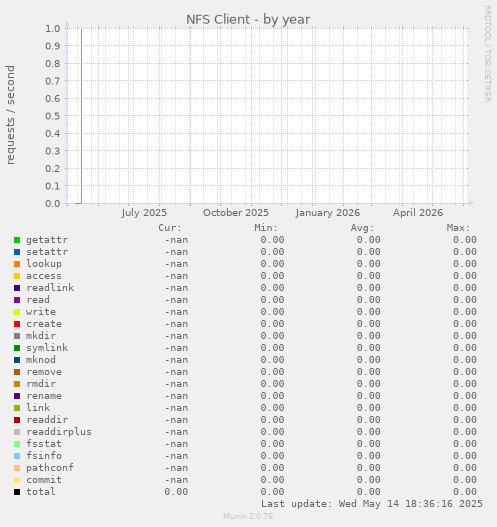Click the Min value 0.00 for rmdir
The height and width of the screenshot is (527, 497).
coord(273,384)
